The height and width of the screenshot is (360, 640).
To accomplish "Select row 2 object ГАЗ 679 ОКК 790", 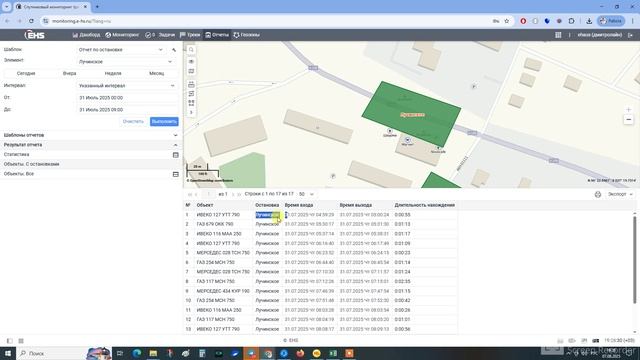I will pyautogui.click(x=215, y=224).
